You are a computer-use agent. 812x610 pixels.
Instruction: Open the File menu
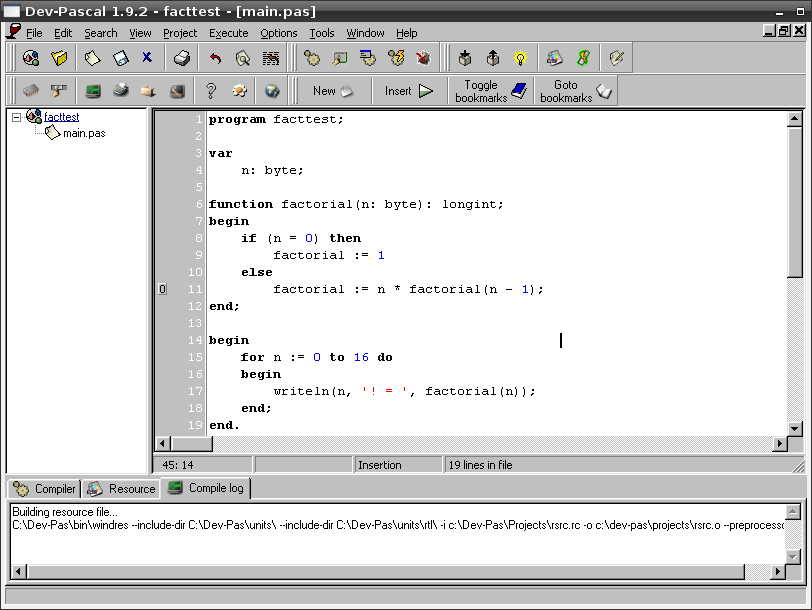click(x=34, y=33)
